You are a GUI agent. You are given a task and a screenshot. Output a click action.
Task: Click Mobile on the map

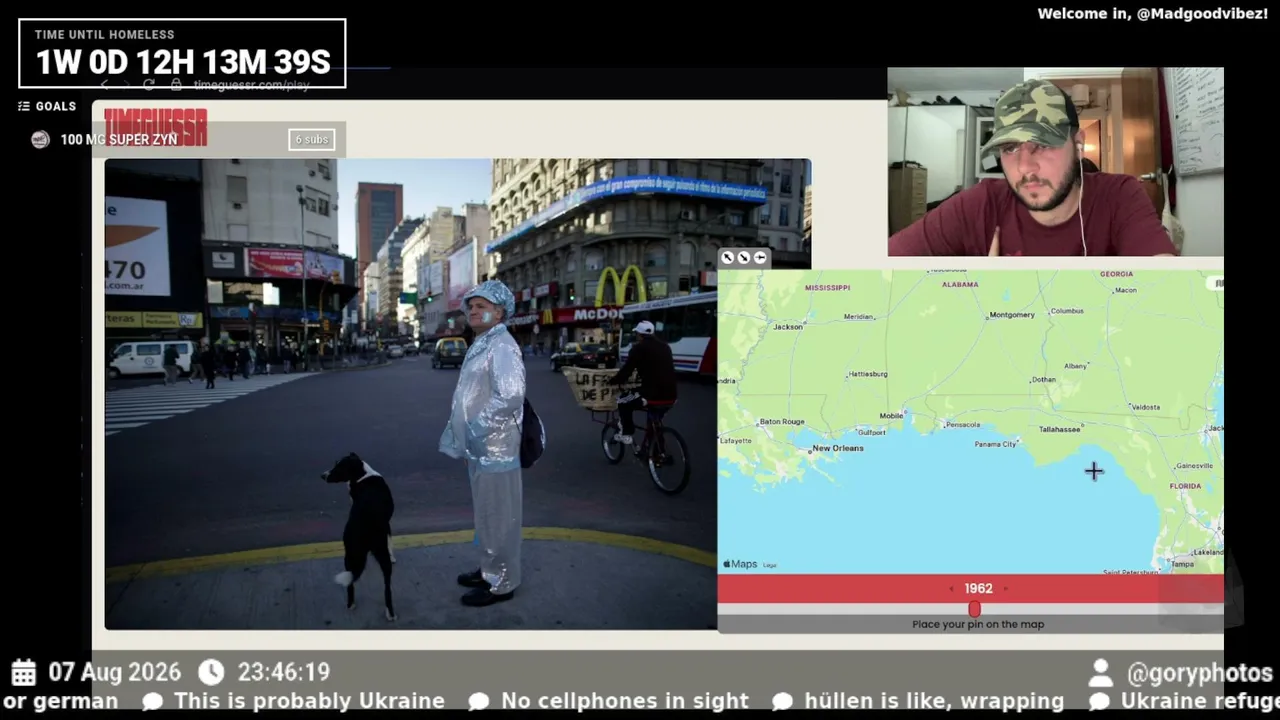point(891,416)
